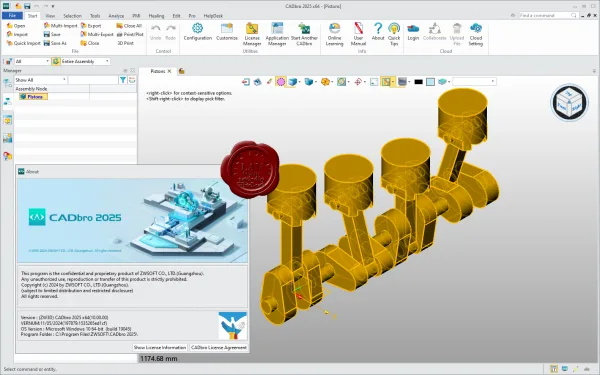Screen dimensions: 600x375
Task: Click the Save icon in quick access bar
Action: click(27, 6)
